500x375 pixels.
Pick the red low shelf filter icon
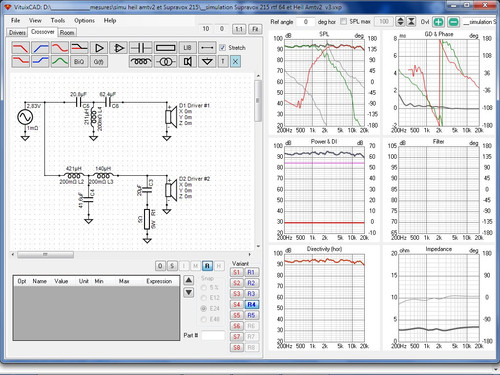[20, 61]
